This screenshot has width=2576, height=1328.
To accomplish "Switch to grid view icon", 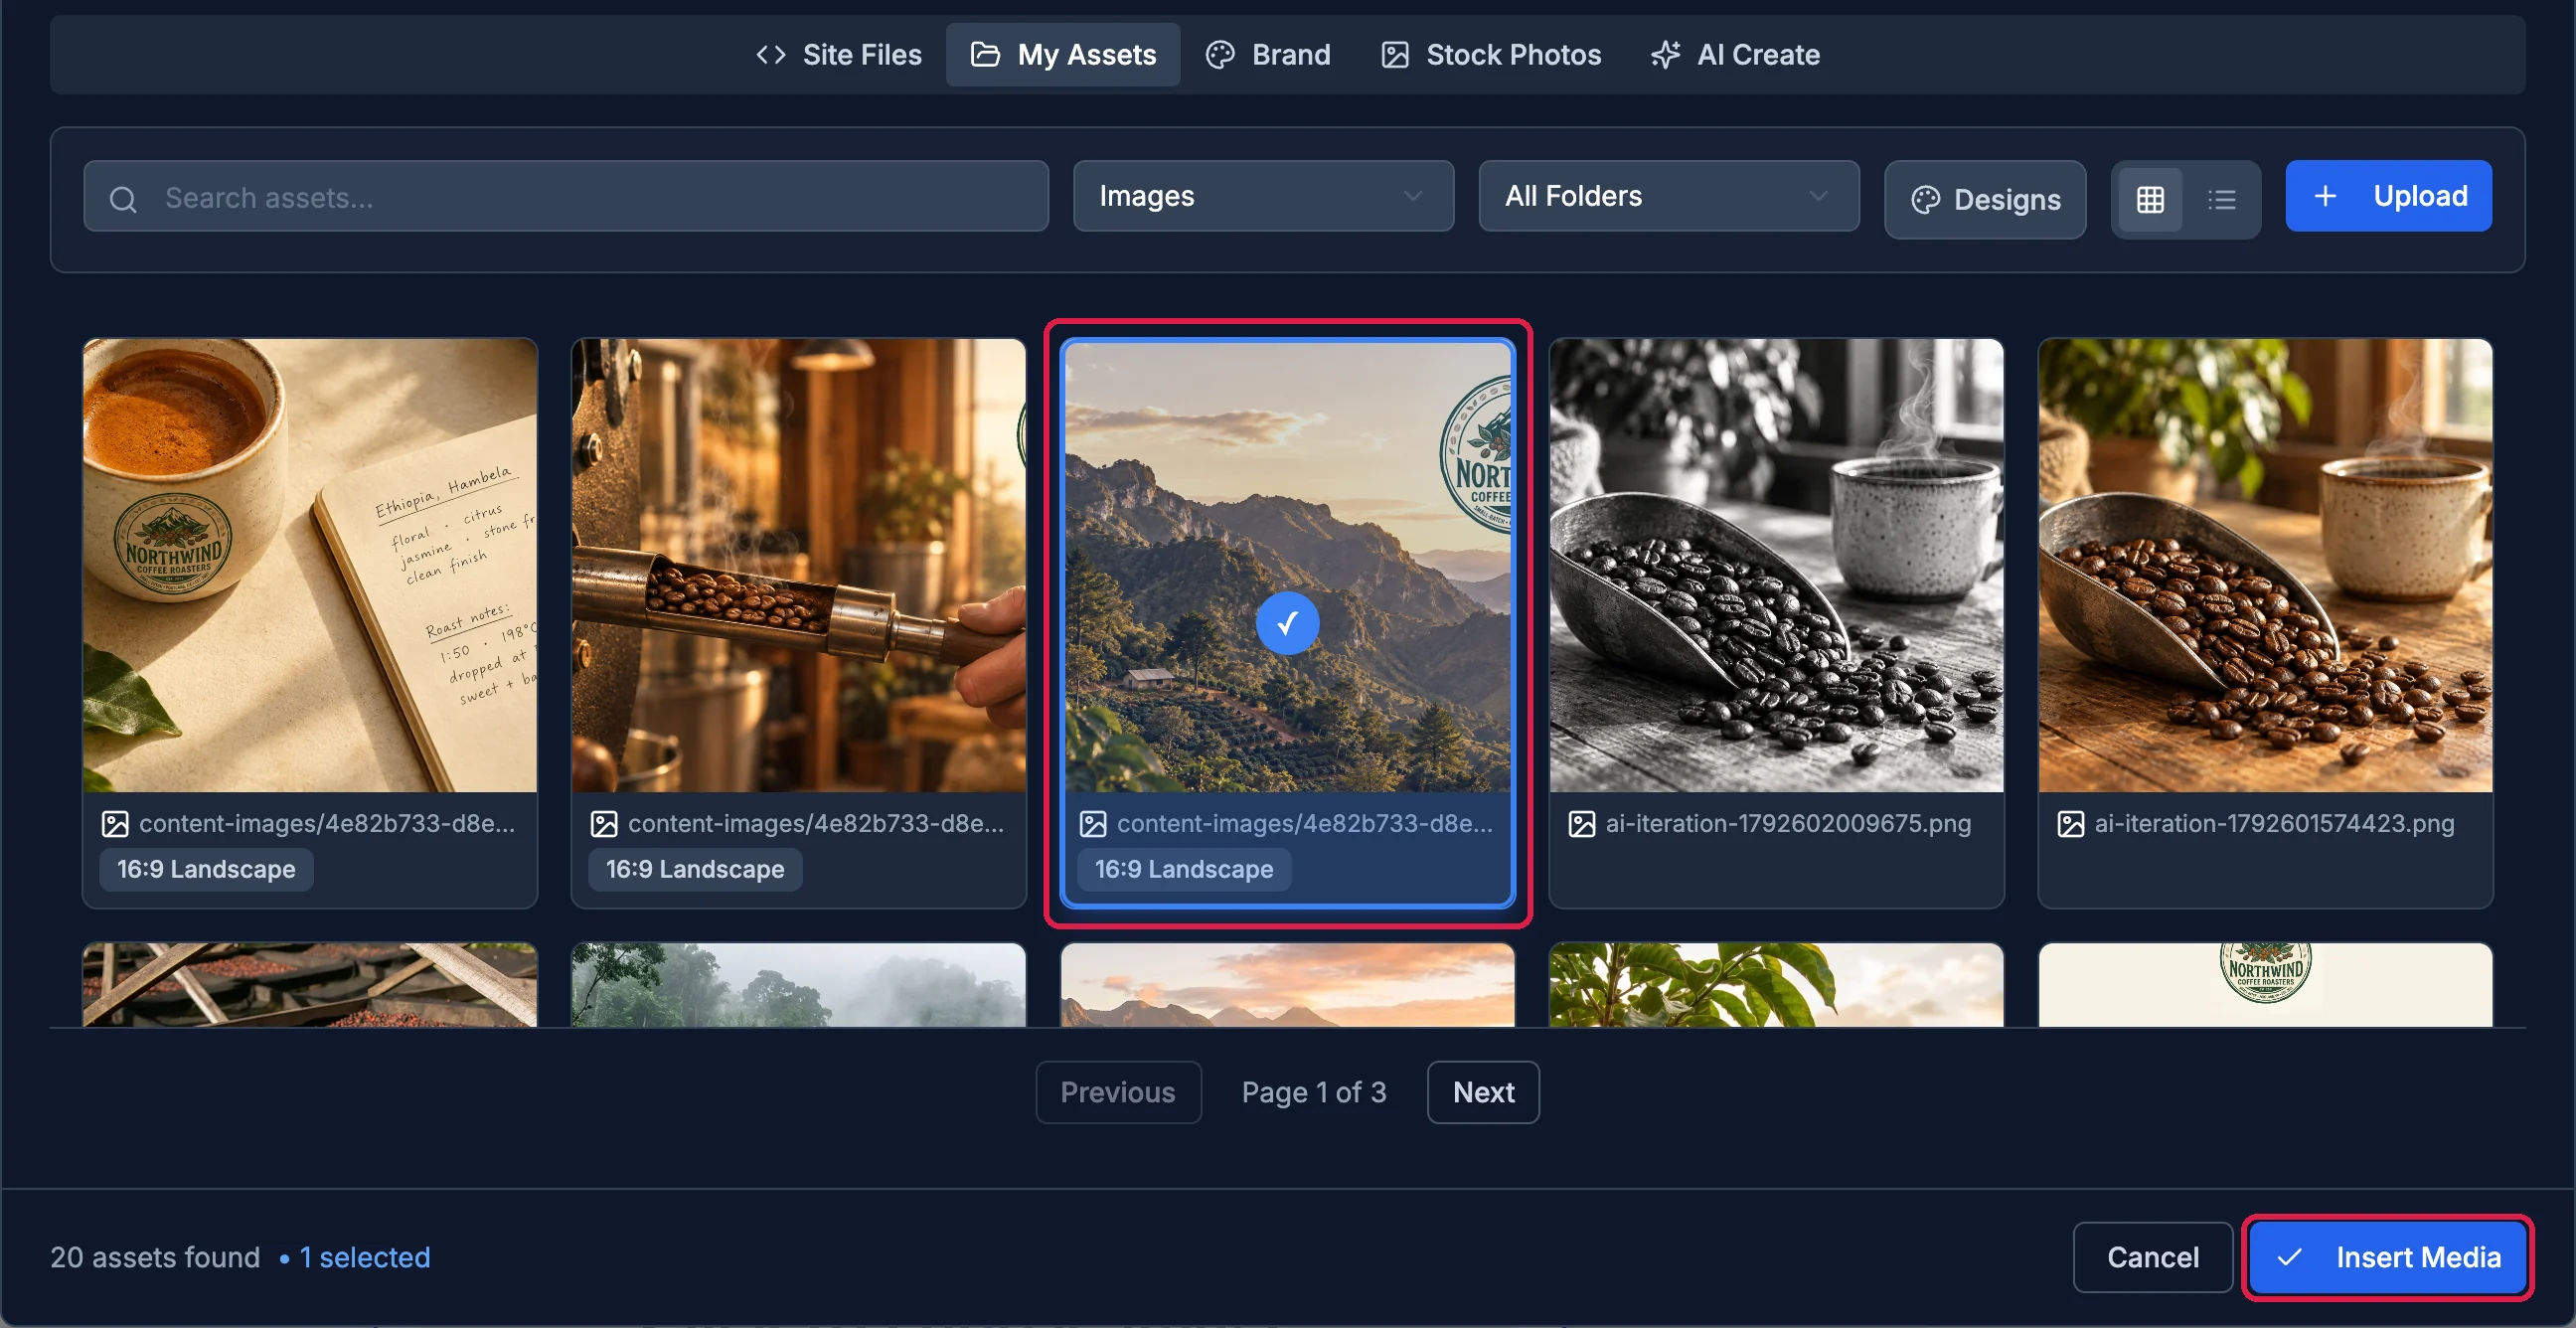I will point(2150,199).
